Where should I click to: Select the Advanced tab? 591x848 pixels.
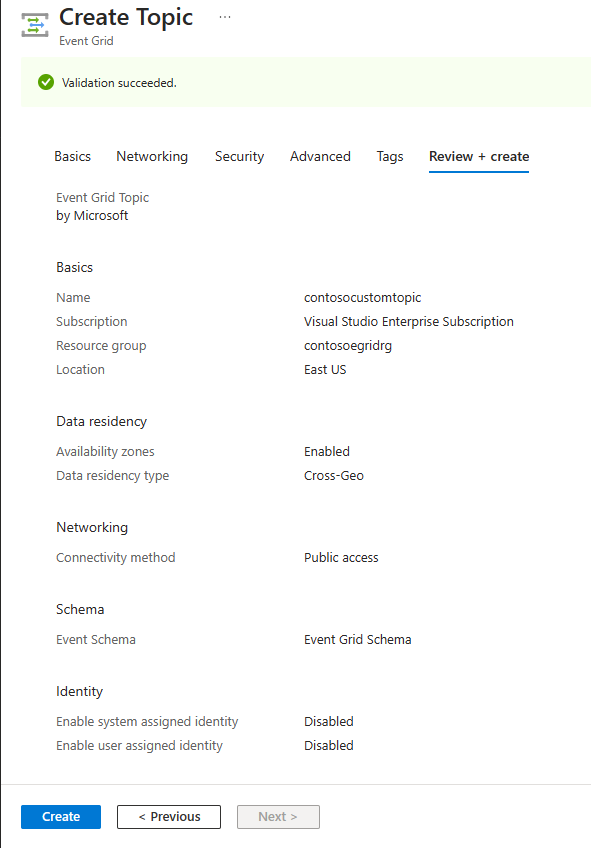coord(320,156)
